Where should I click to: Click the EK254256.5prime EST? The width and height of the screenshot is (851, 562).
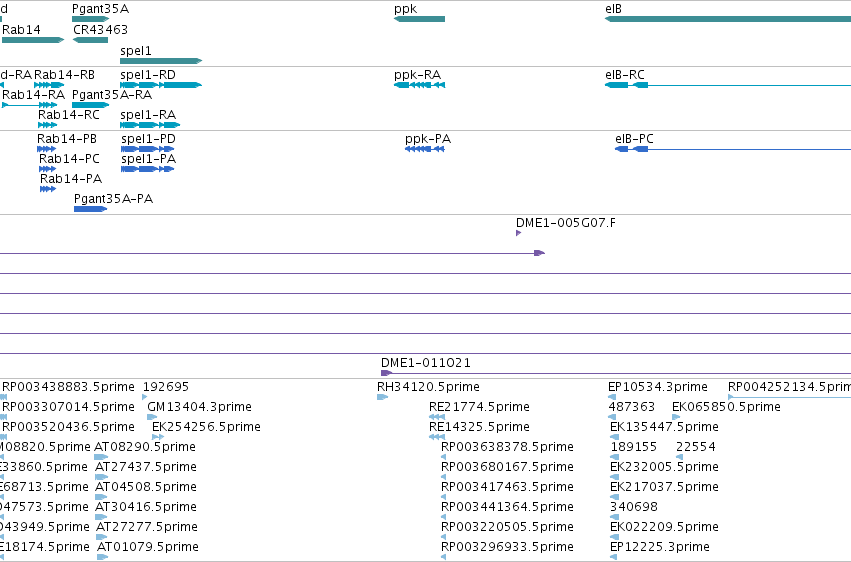[x=158, y=437]
